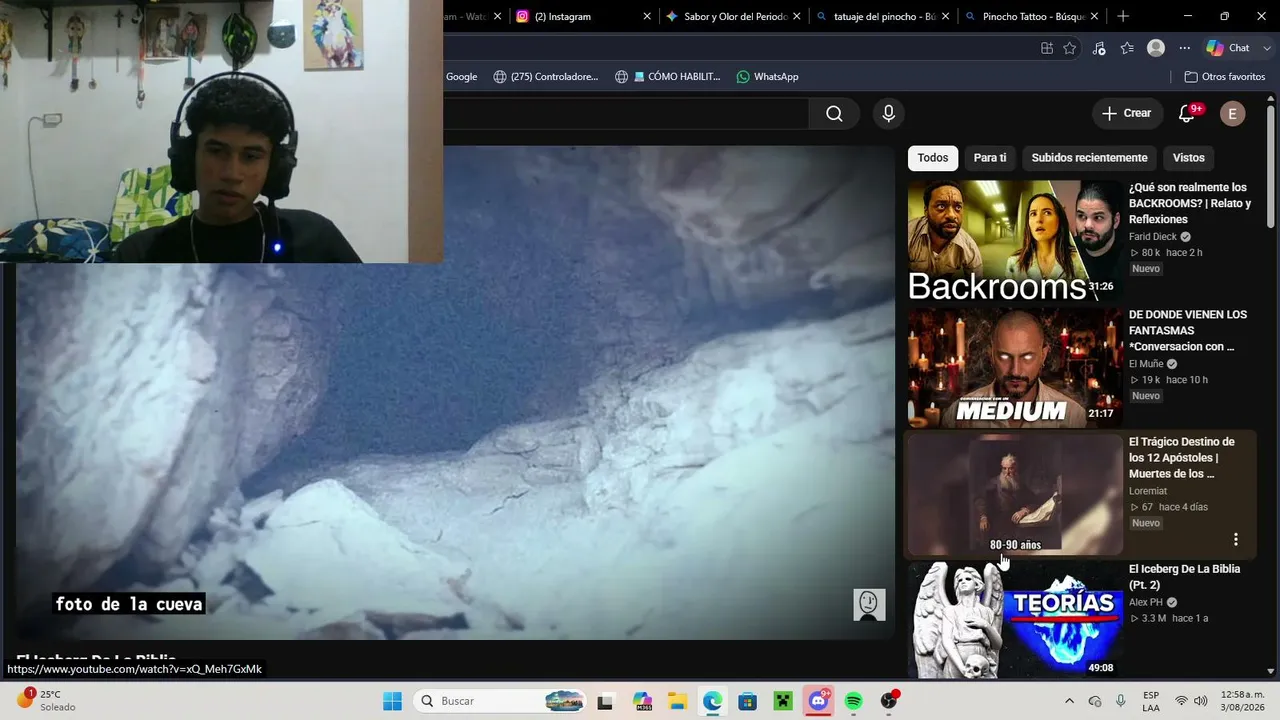Screen dimensions: 1280x720
Task: Show hidden tray icons chevron
Action: [1069, 701]
